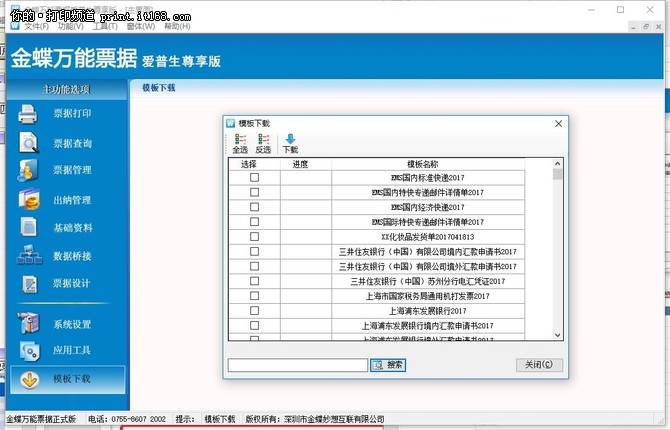Viewport: 670px width, 430px height.
Task: Open 系统设置 icon in sidebar
Action: pyautogui.click(x=29, y=323)
